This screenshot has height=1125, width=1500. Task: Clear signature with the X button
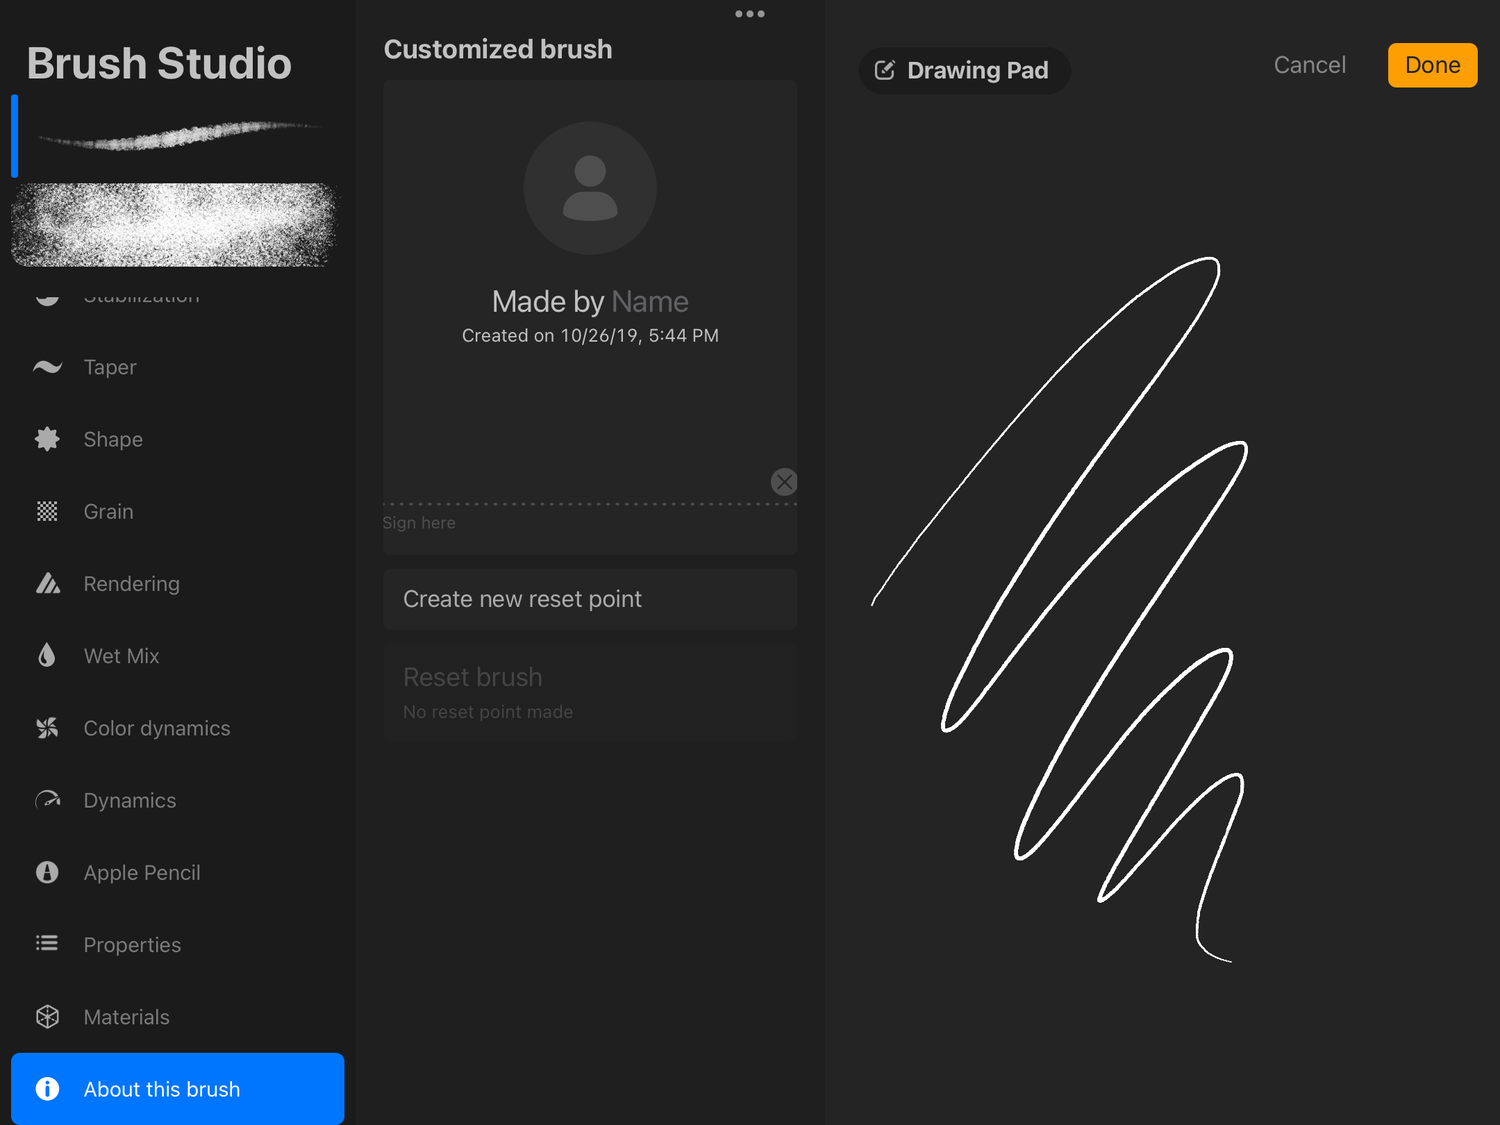click(784, 482)
